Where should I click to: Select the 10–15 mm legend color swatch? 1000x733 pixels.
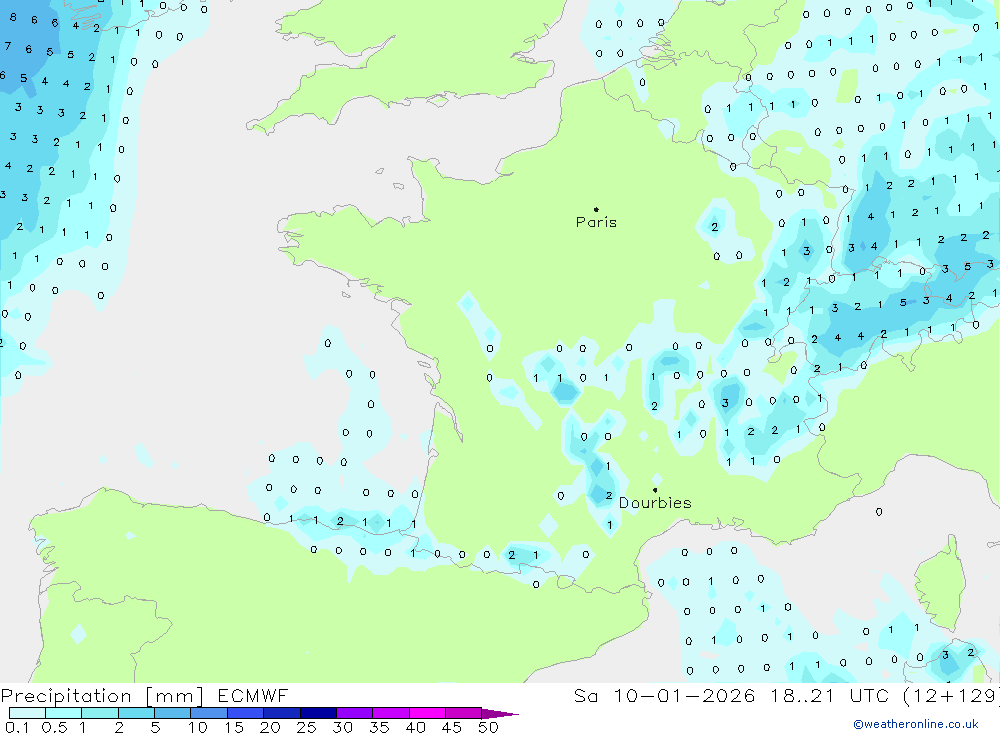pos(209,713)
